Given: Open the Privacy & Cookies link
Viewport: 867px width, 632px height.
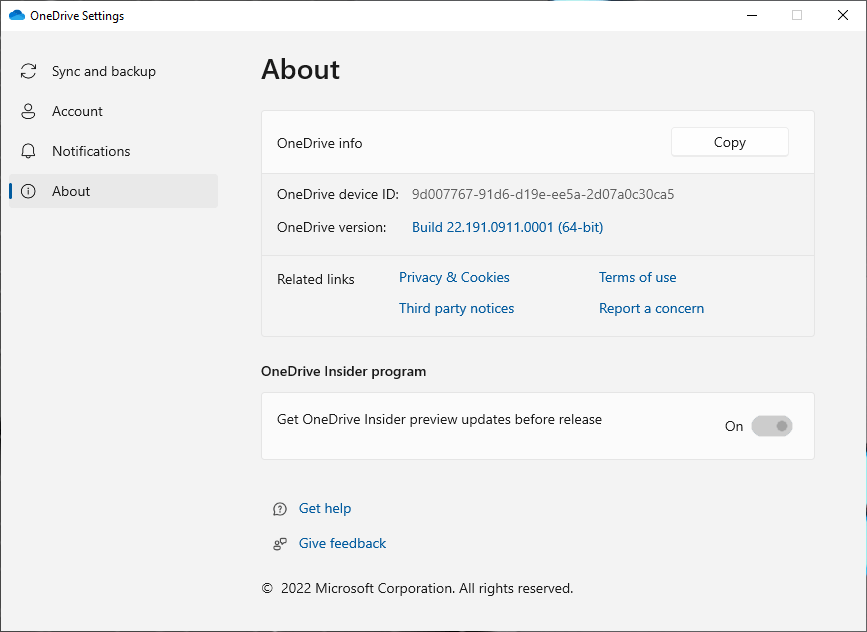Looking at the screenshot, I should [454, 277].
